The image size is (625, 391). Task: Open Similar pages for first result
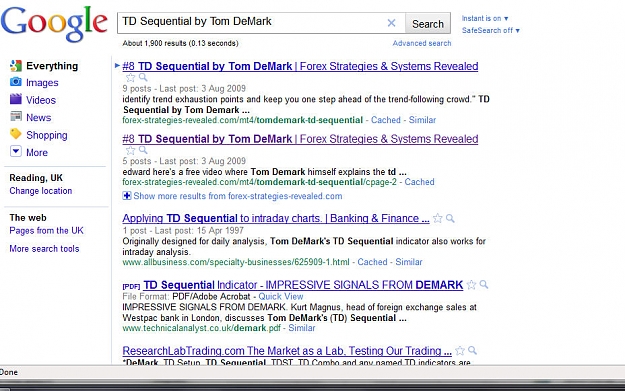click(x=422, y=120)
